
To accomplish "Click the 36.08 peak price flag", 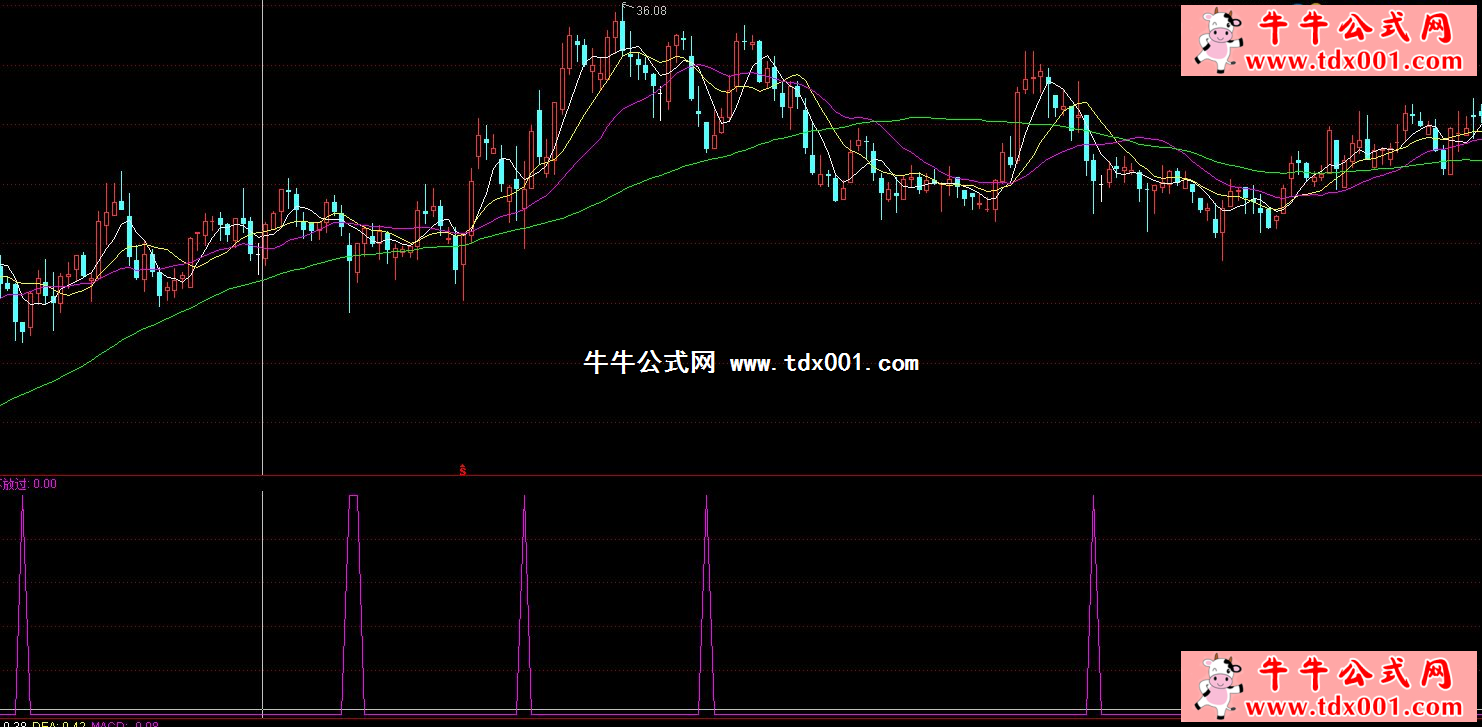I will click(650, 10).
